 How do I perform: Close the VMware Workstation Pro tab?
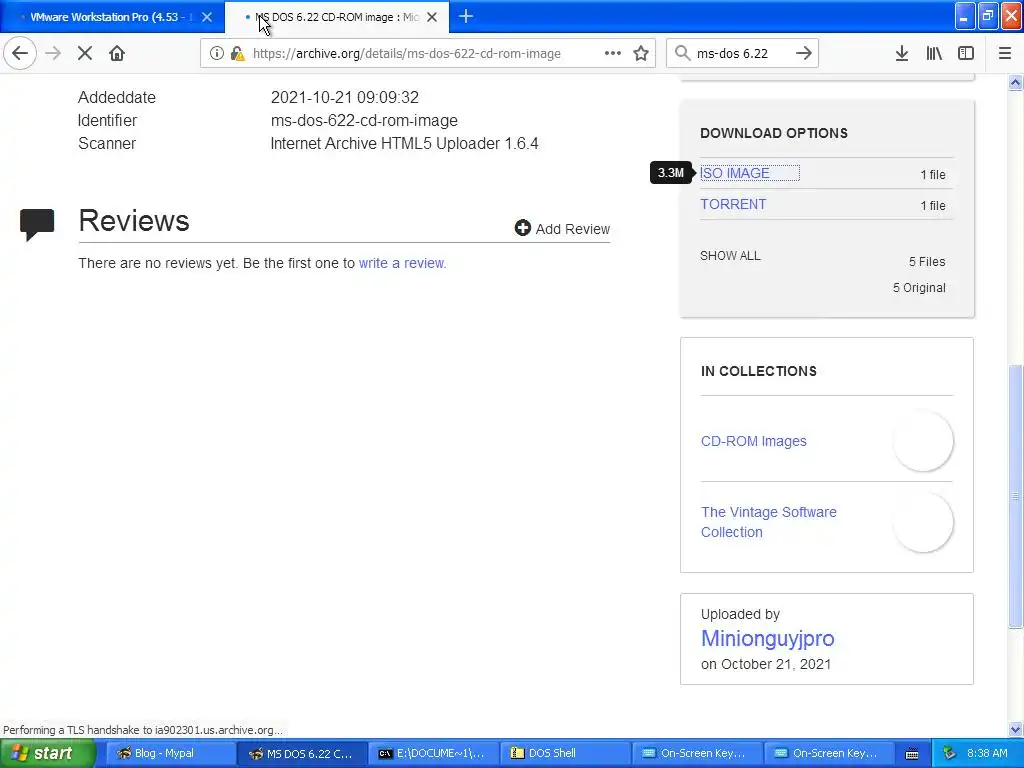[x=207, y=17]
